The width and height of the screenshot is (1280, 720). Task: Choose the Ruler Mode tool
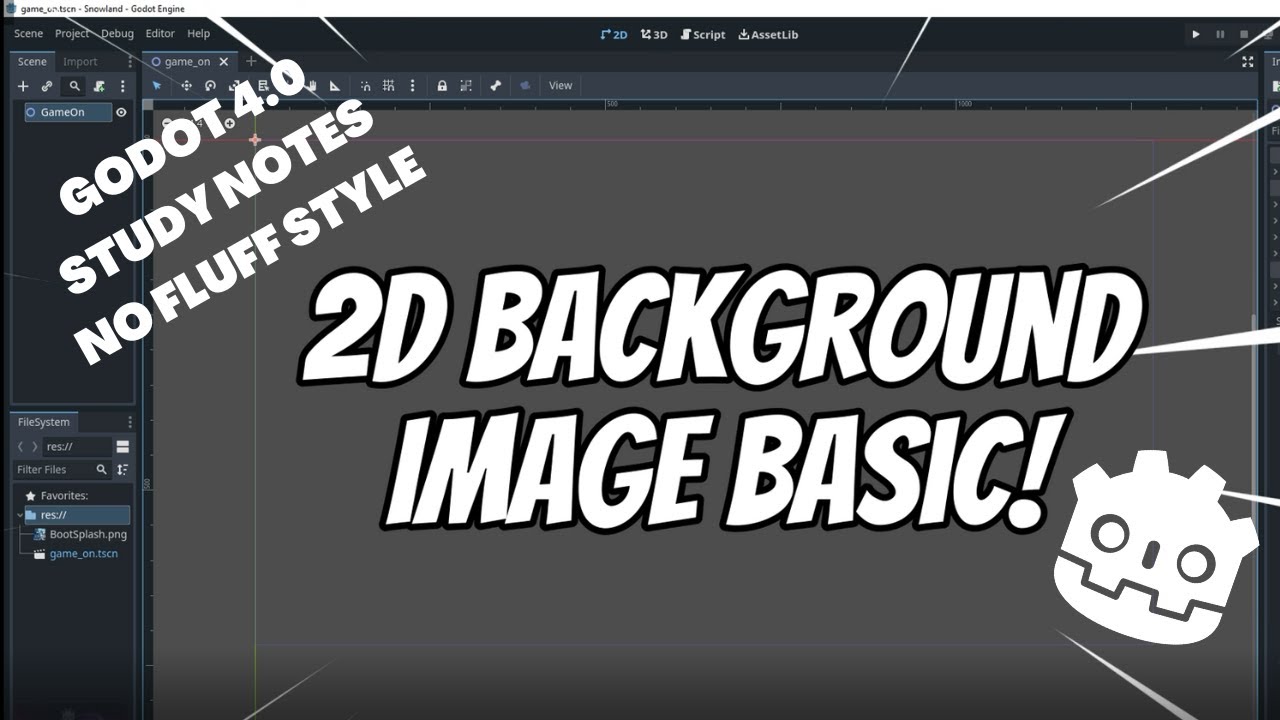(x=335, y=86)
